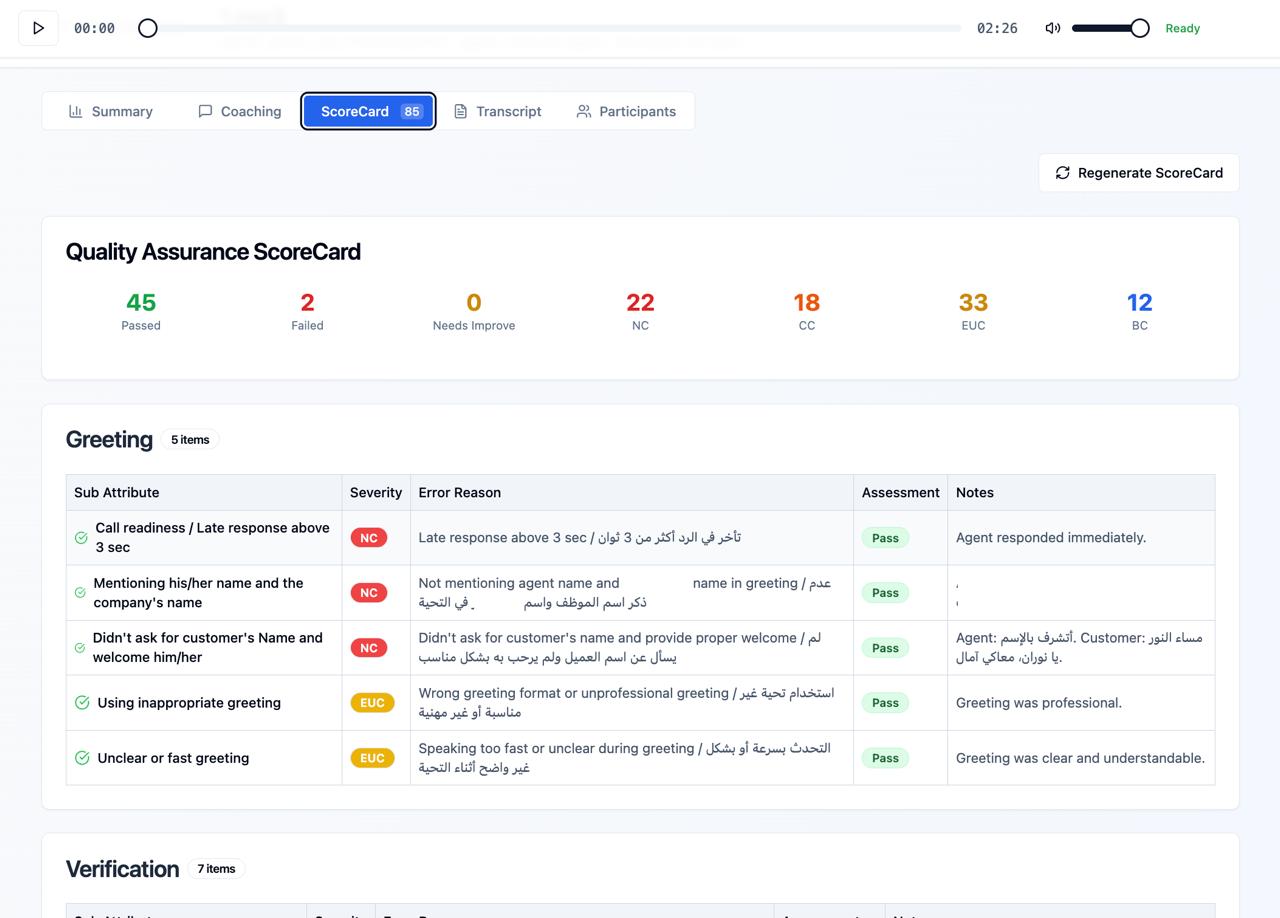View the Participants tab
Viewport: 1280px width, 918px height.
point(626,111)
